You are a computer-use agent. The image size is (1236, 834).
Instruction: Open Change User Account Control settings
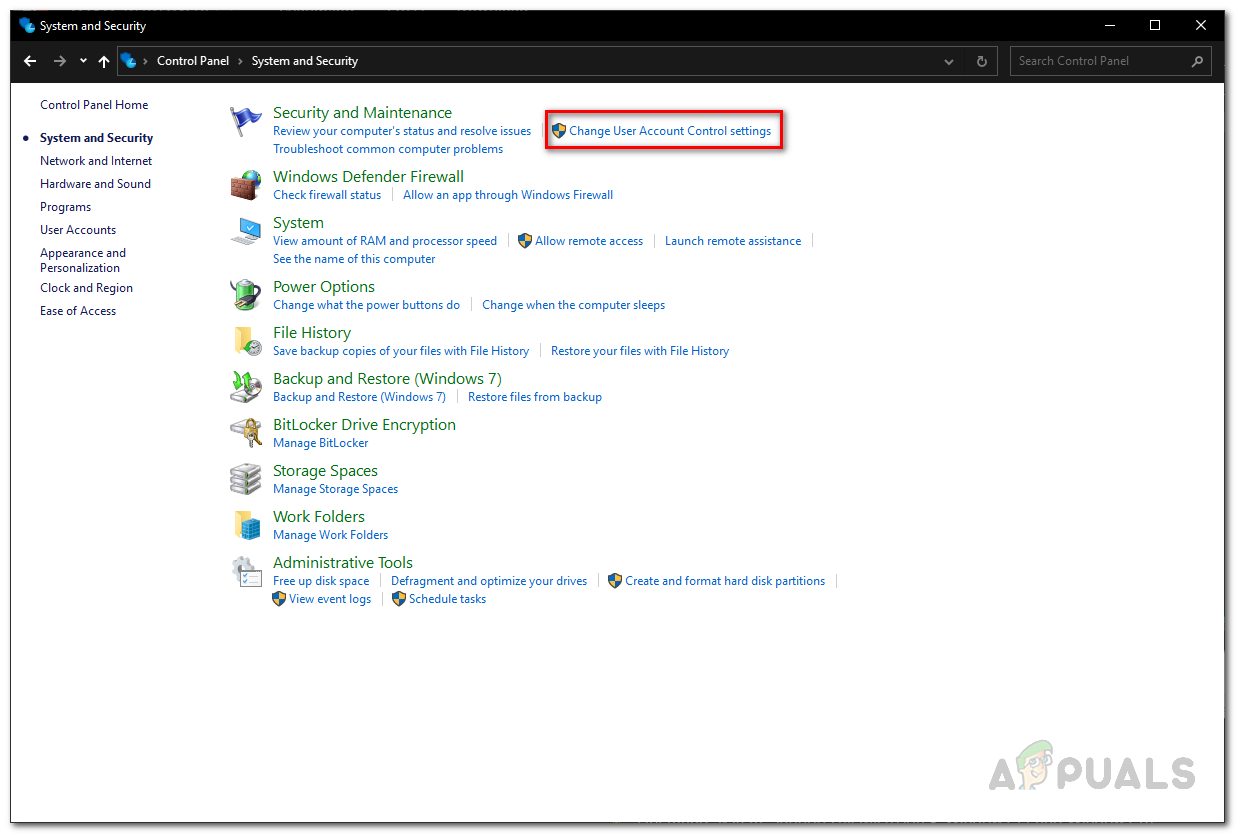click(x=670, y=131)
